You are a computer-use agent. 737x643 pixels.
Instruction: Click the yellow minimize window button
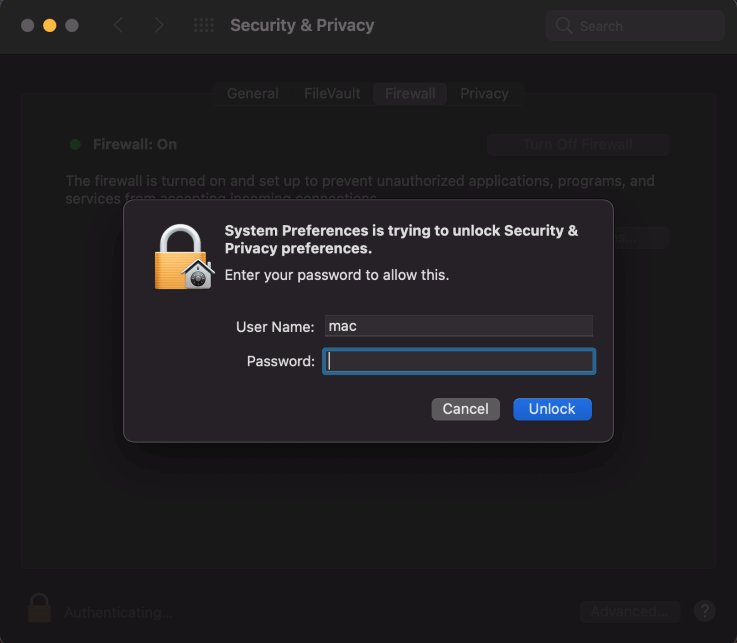pyautogui.click(x=49, y=25)
